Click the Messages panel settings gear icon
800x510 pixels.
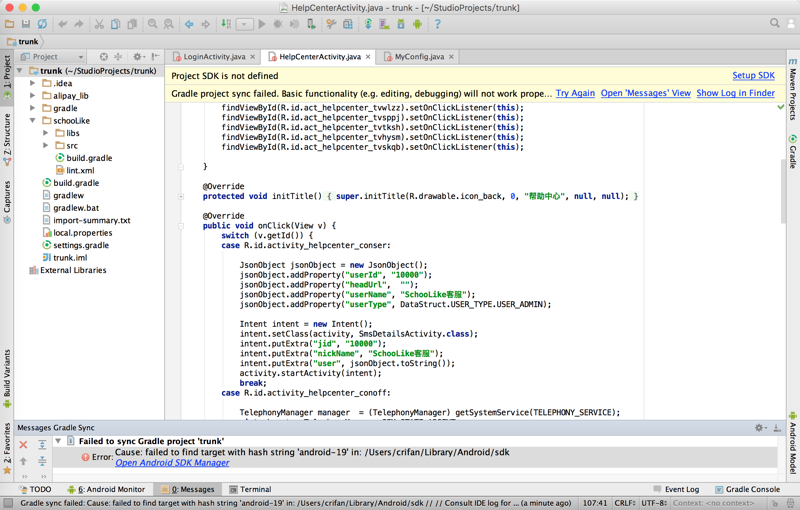[x=759, y=428]
